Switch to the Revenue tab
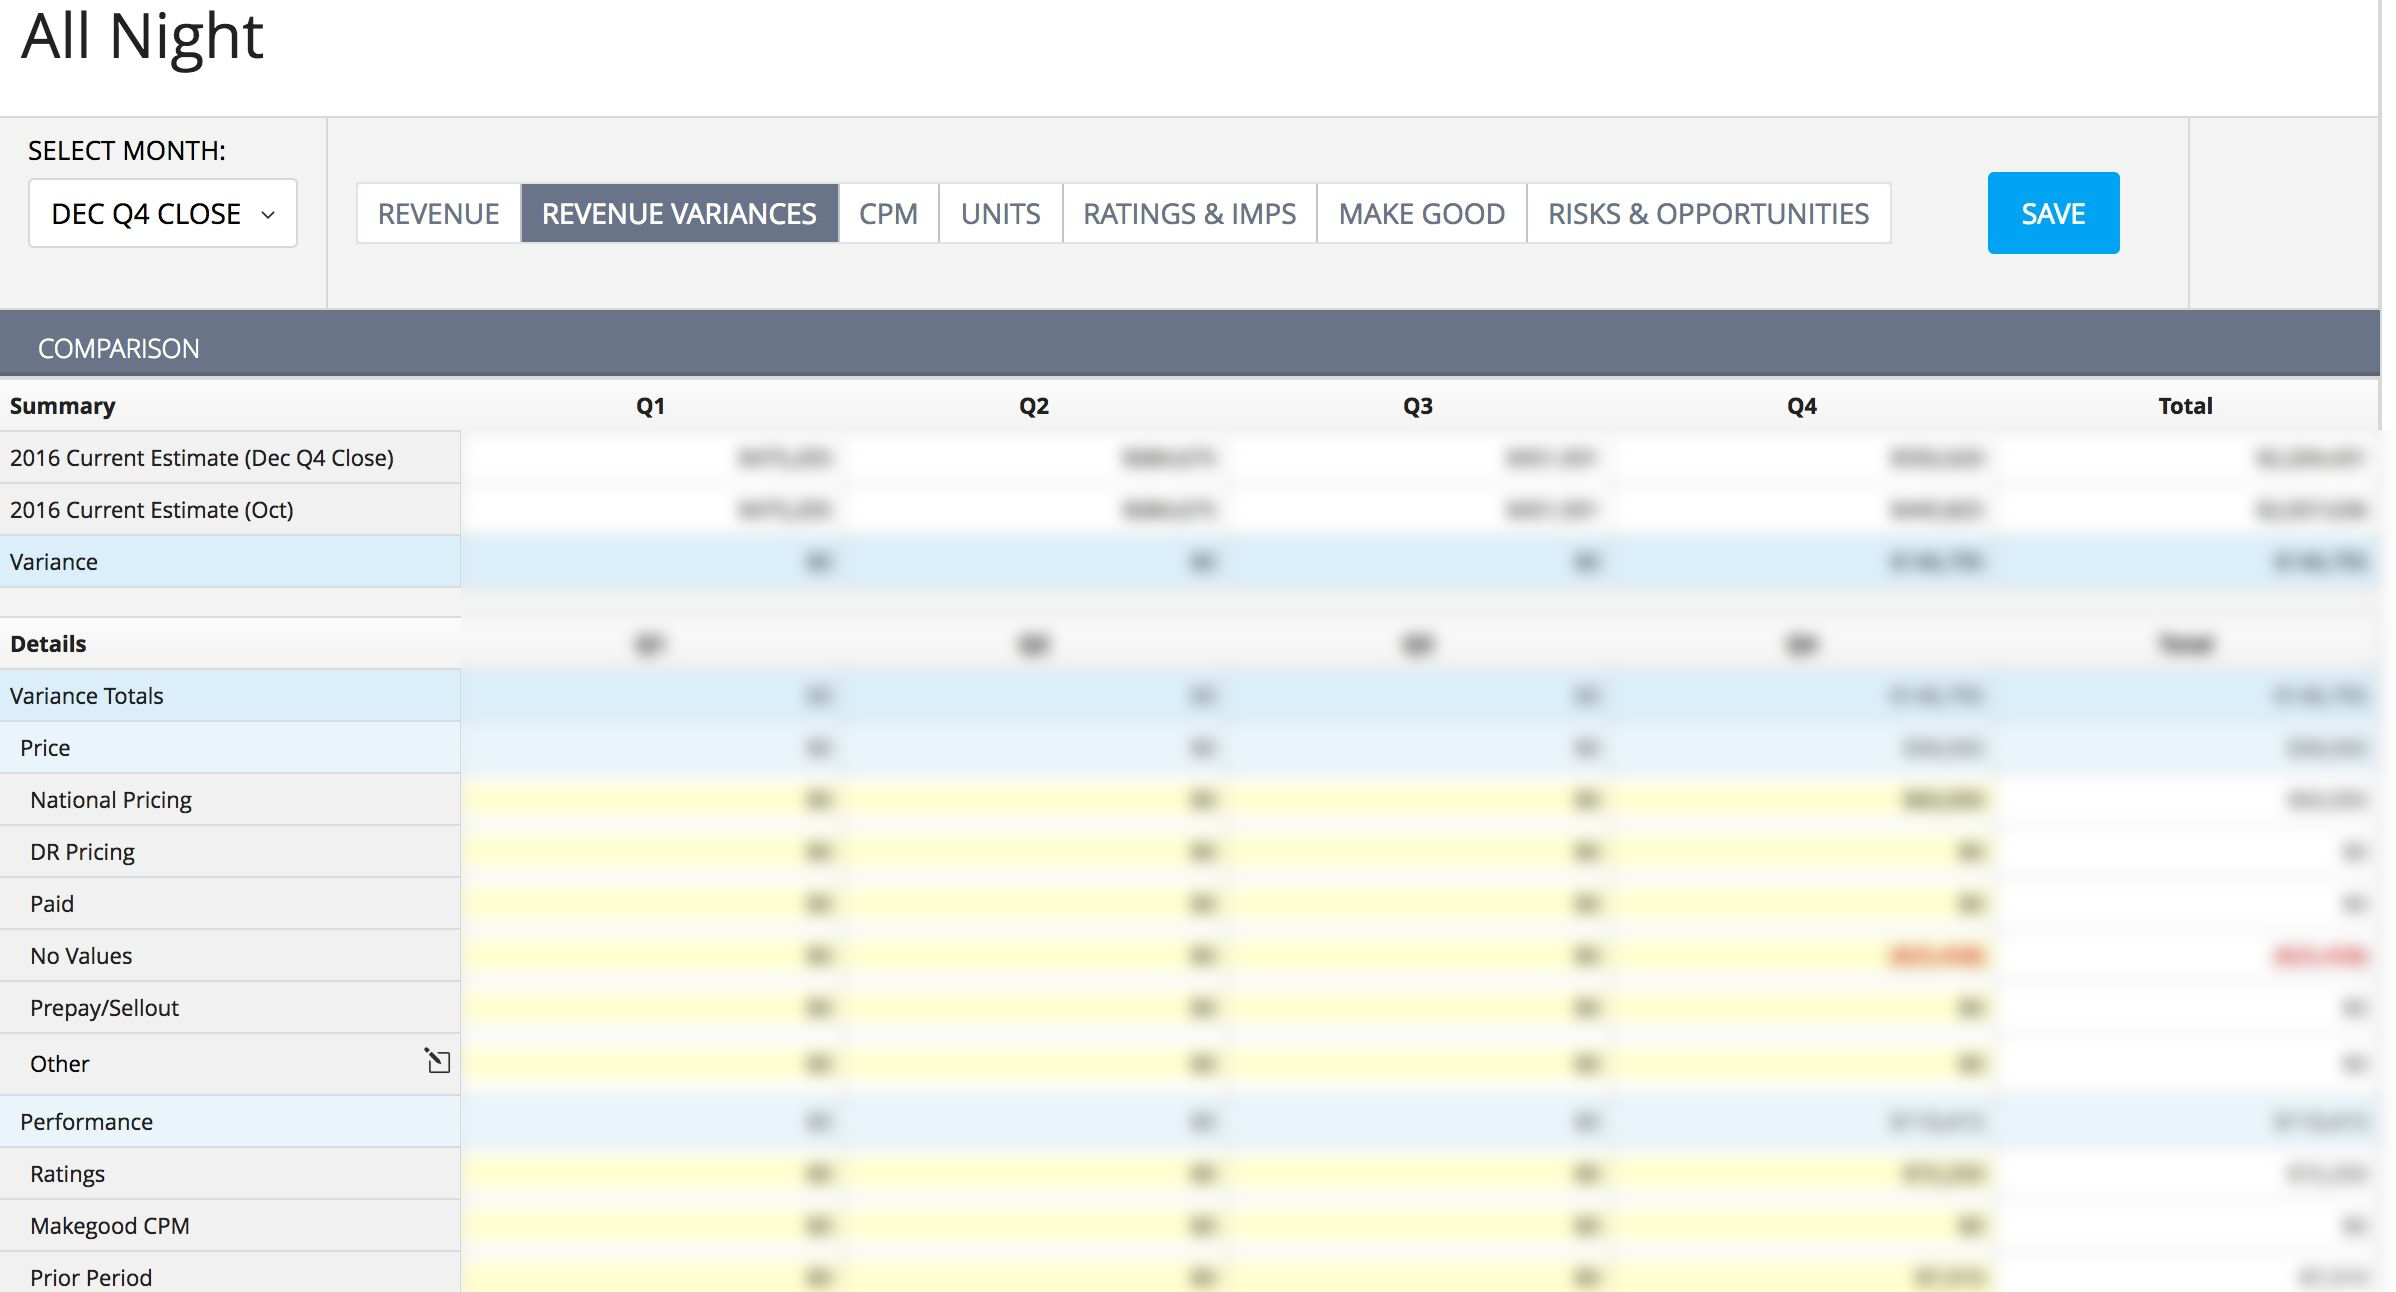Image resolution: width=2396 pixels, height=1292 pixels. point(438,214)
